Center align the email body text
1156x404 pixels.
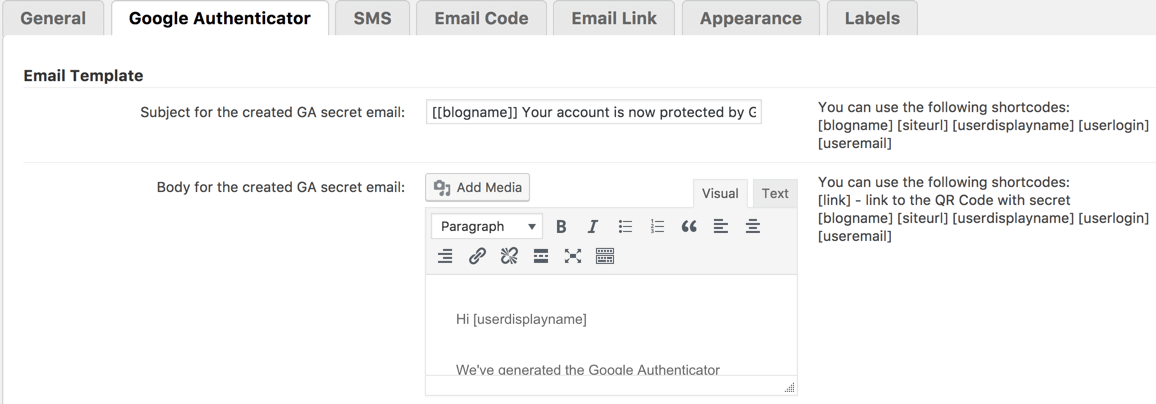tap(752, 227)
